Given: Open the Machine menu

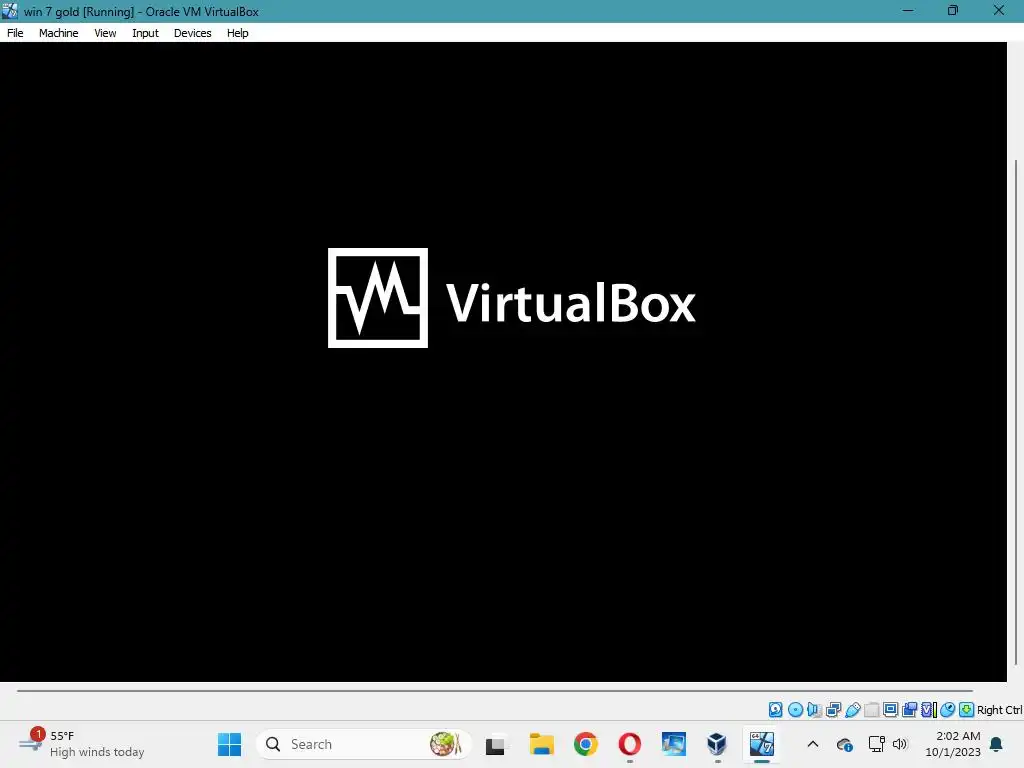Looking at the screenshot, I should coord(58,33).
